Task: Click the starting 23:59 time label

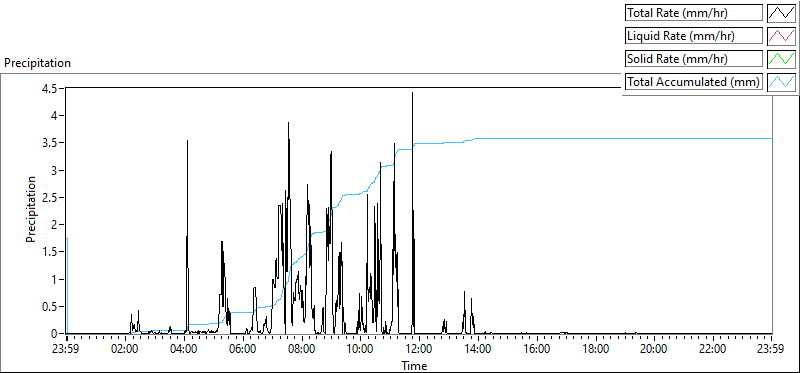Action: click(x=67, y=350)
